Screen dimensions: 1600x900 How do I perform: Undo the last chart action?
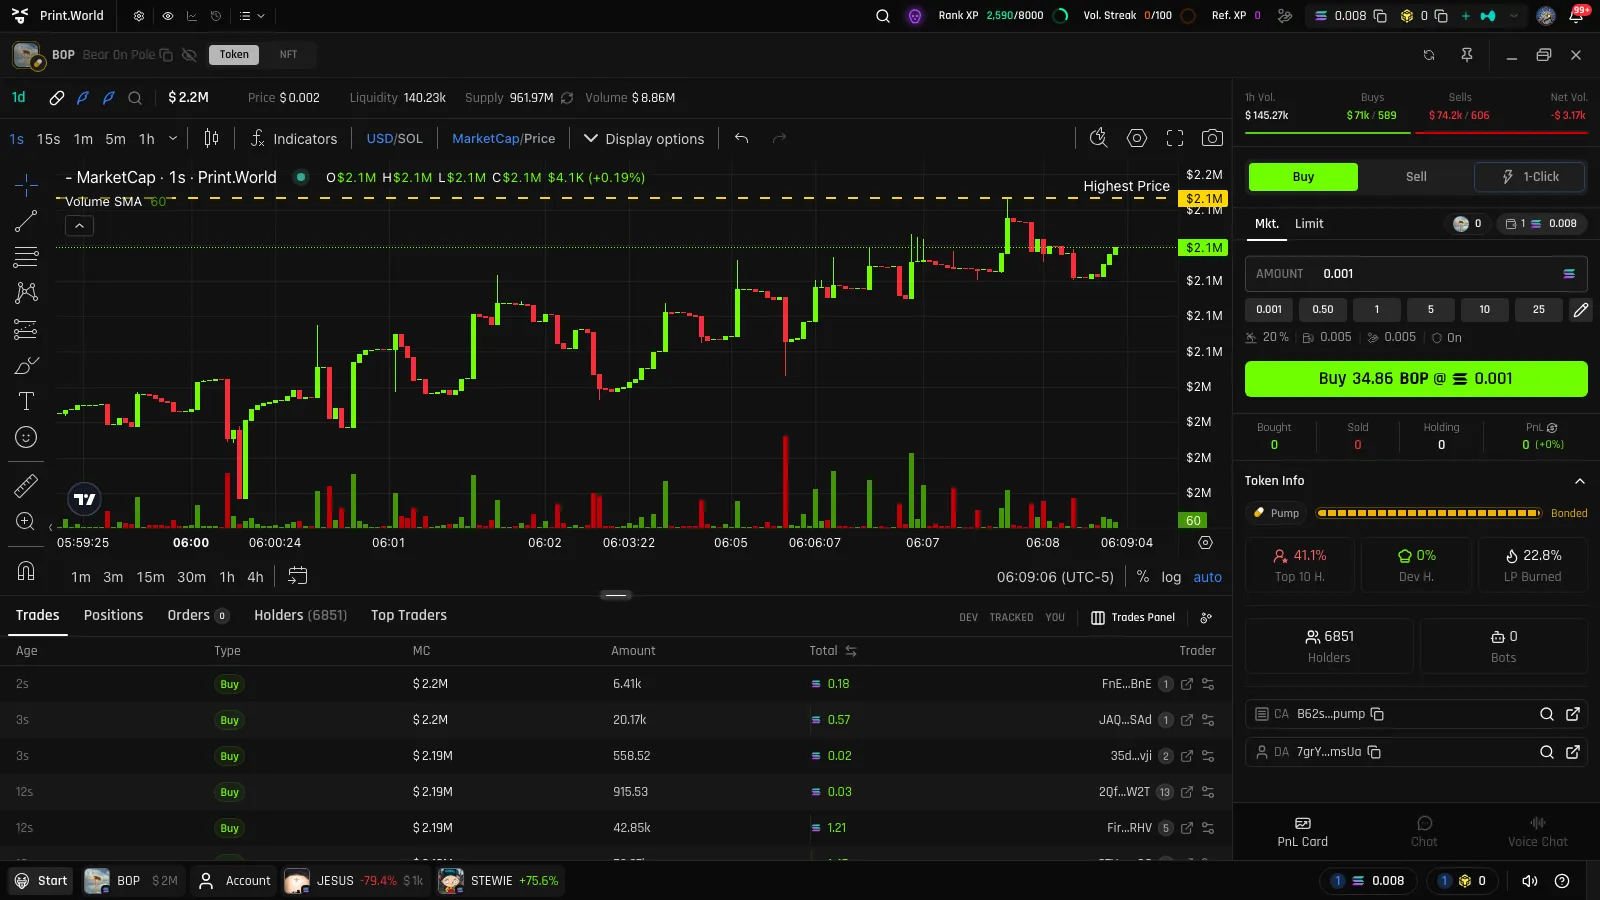(x=741, y=138)
